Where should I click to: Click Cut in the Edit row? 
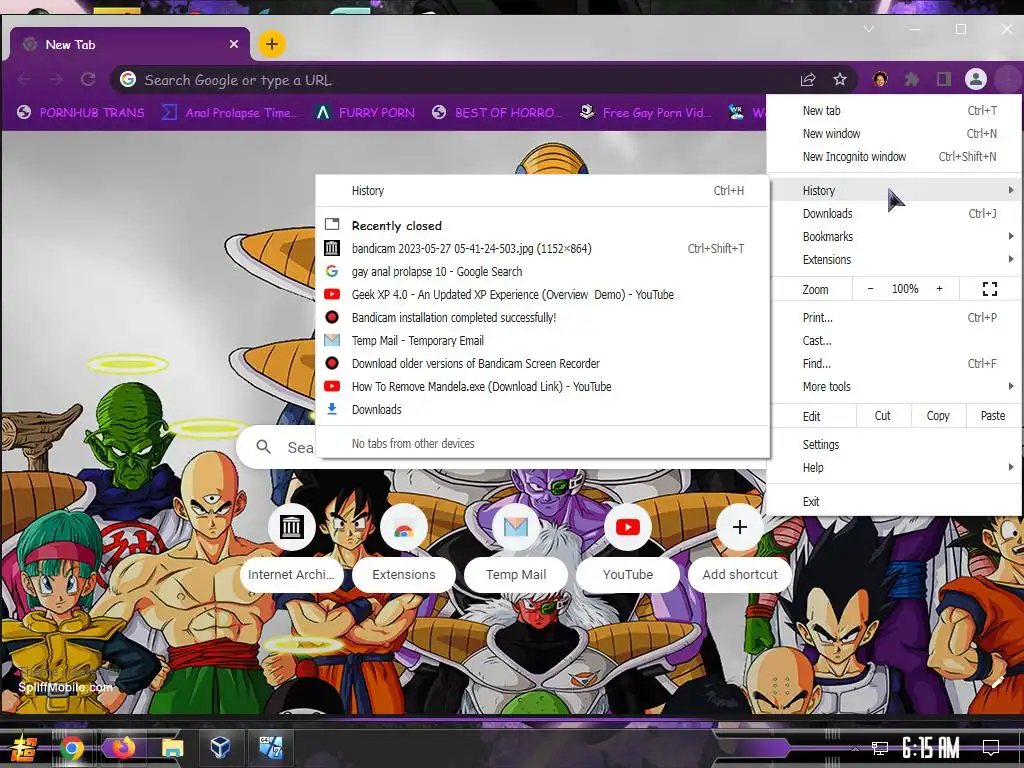click(x=882, y=415)
